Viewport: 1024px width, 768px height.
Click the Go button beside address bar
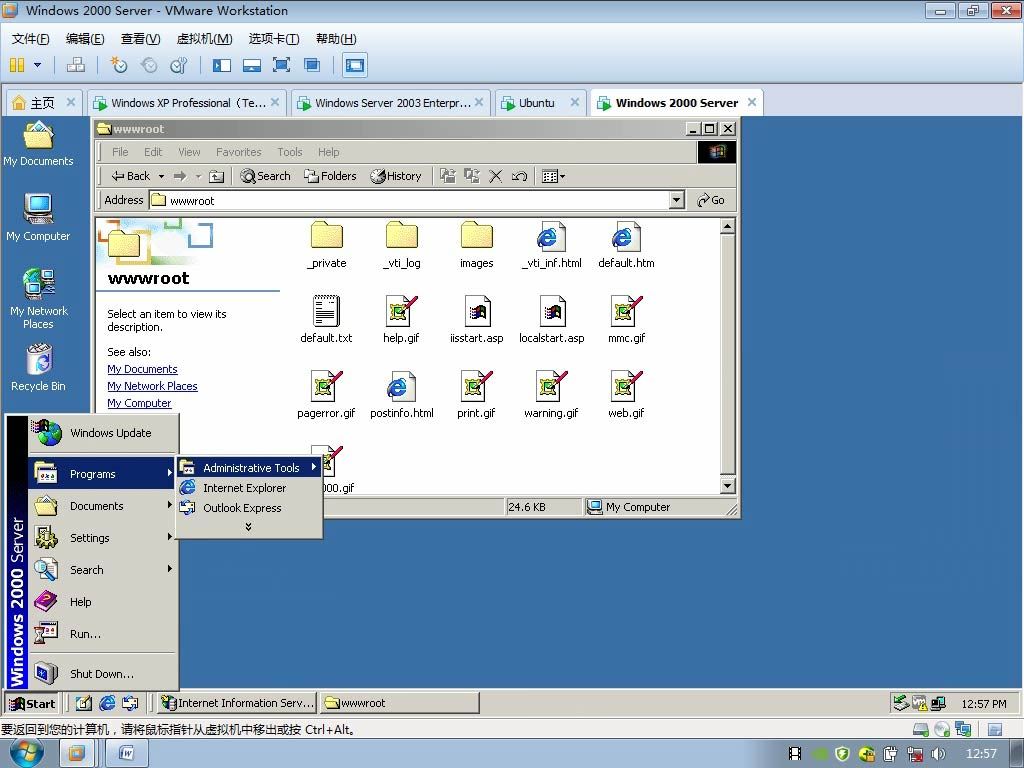pyautogui.click(x=711, y=200)
